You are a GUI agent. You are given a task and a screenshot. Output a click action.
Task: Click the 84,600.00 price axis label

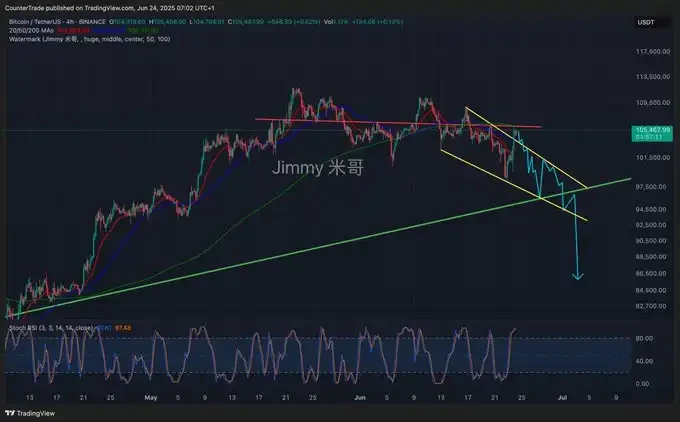click(651, 290)
